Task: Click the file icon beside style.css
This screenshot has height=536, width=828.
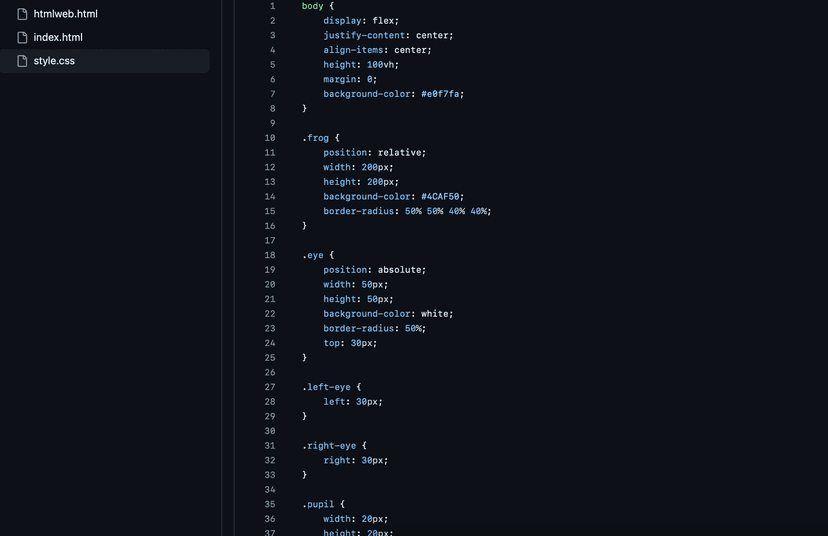Action: click(22, 61)
